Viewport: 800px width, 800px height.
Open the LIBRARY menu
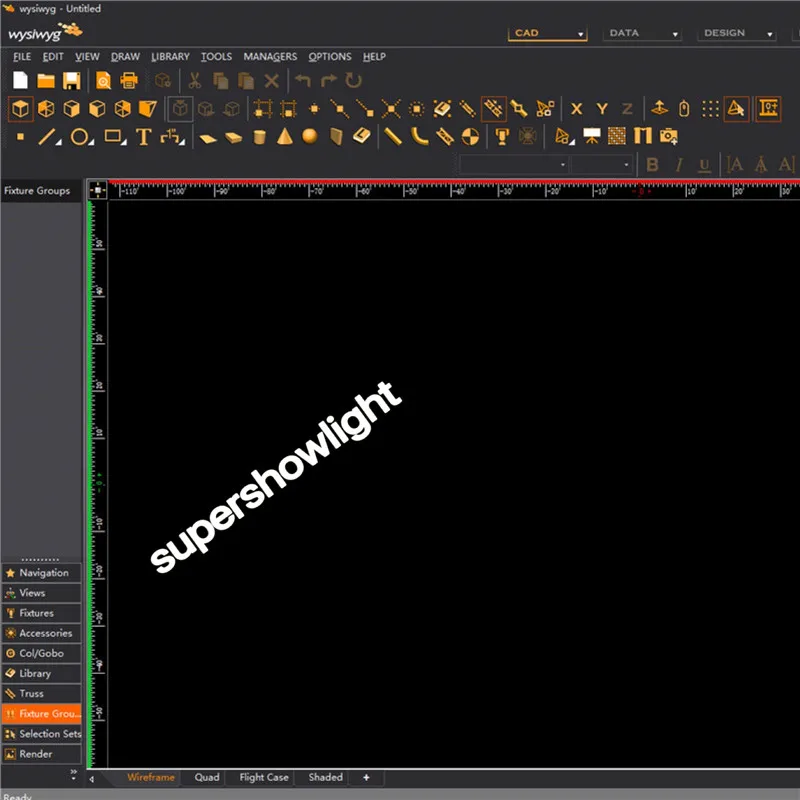tap(170, 57)
